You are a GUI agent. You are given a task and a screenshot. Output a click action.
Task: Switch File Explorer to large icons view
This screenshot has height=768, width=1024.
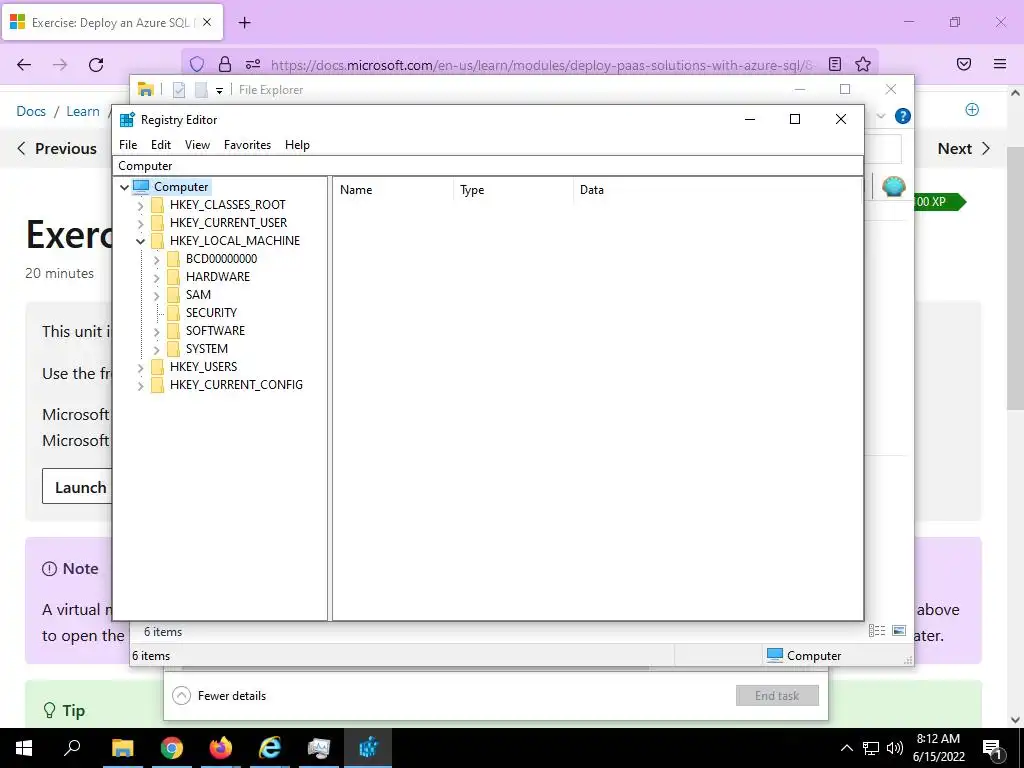899,630
